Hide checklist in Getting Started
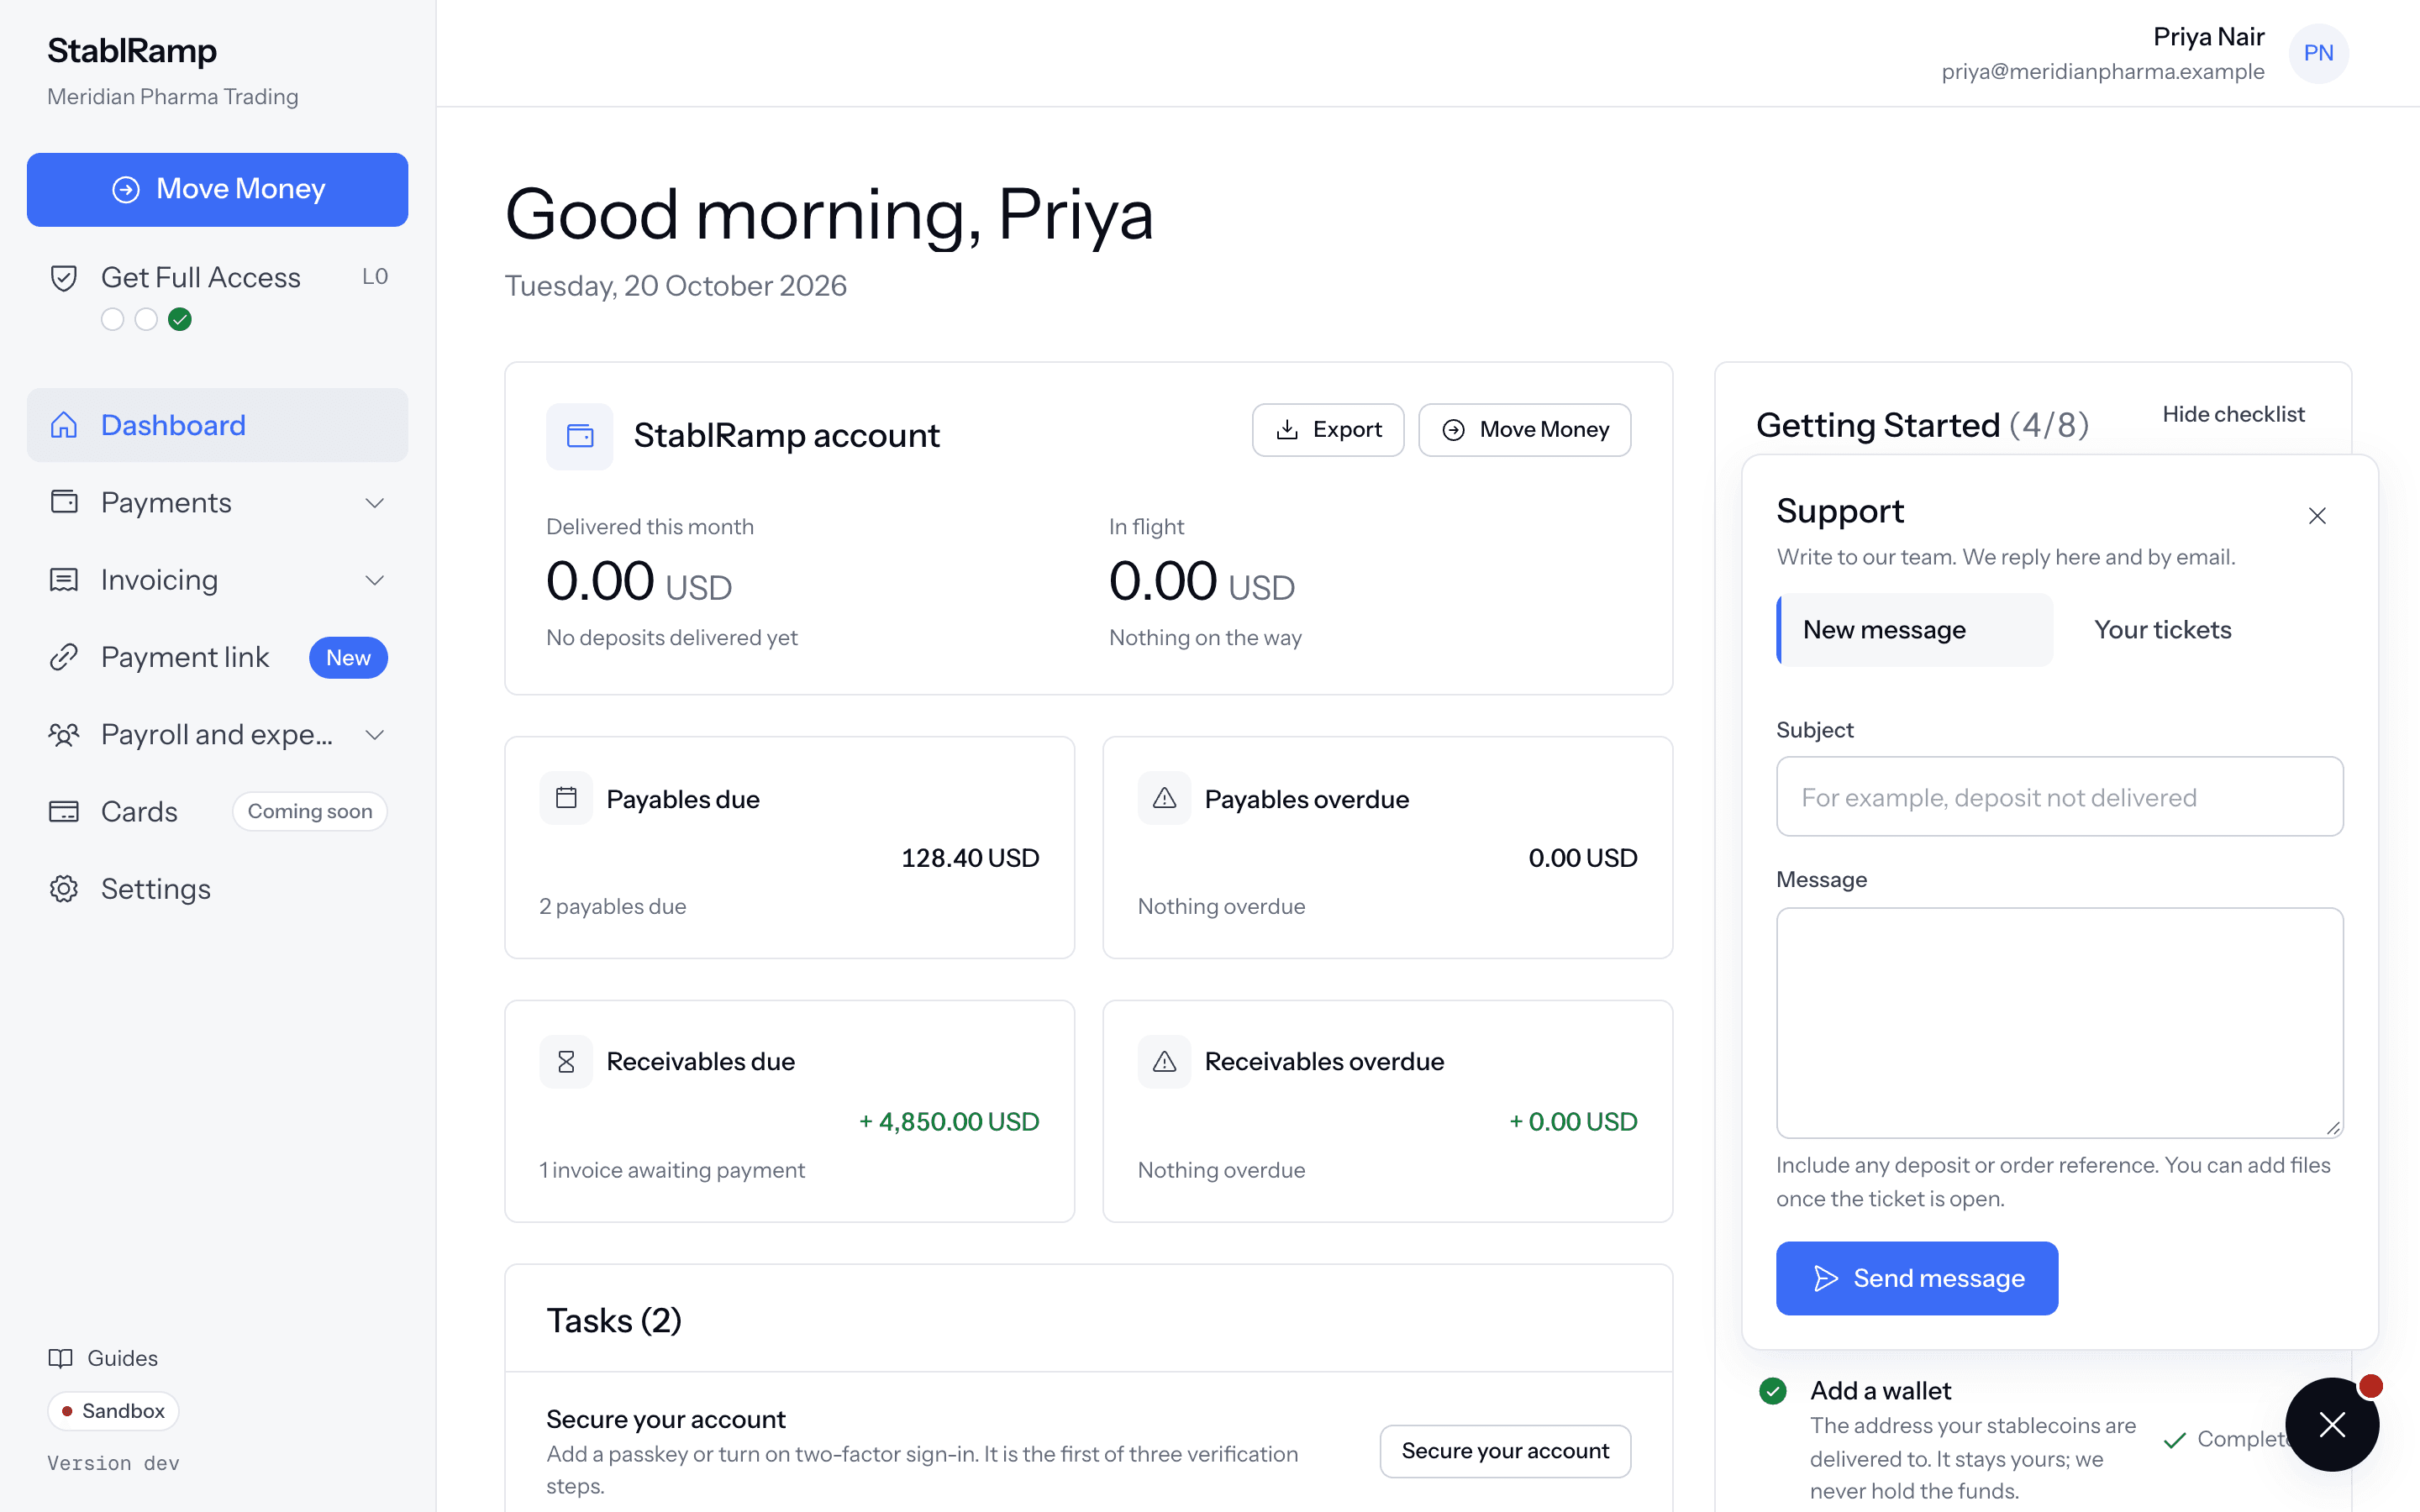This screenshot has height=1512, width=2420. pyautogui.click(x=2233, y=414)
